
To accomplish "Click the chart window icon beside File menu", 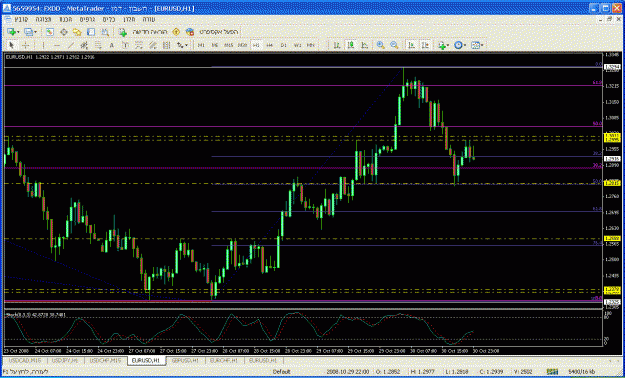I will 8,19.
